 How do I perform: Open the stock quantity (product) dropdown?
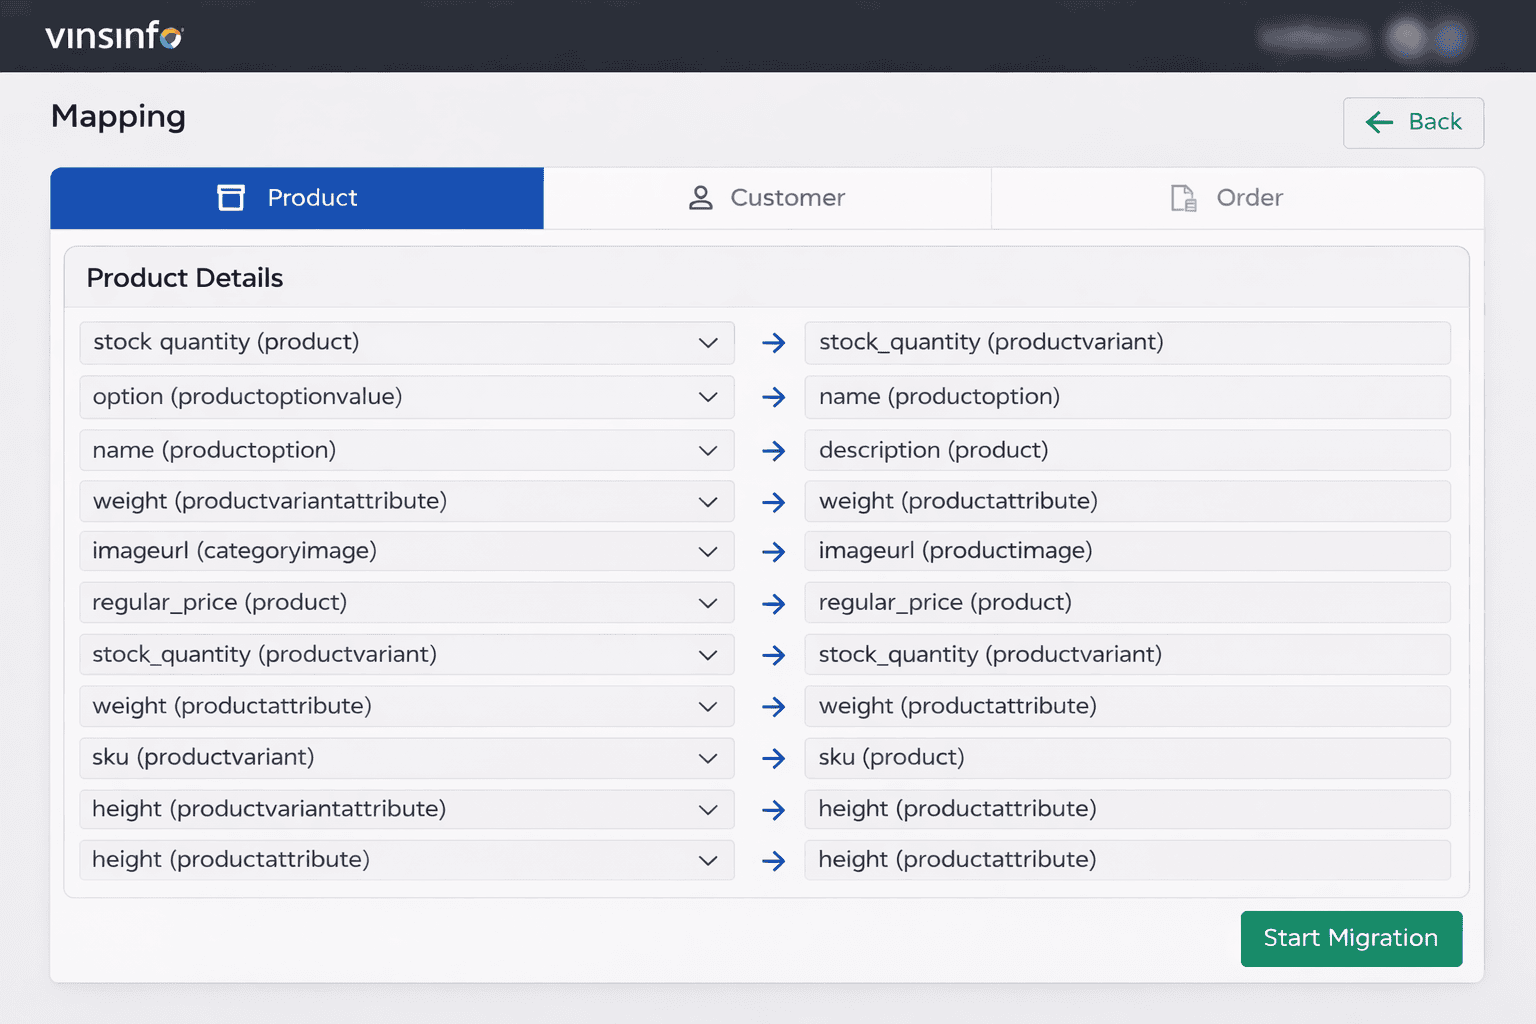click(x=406, y=343)
